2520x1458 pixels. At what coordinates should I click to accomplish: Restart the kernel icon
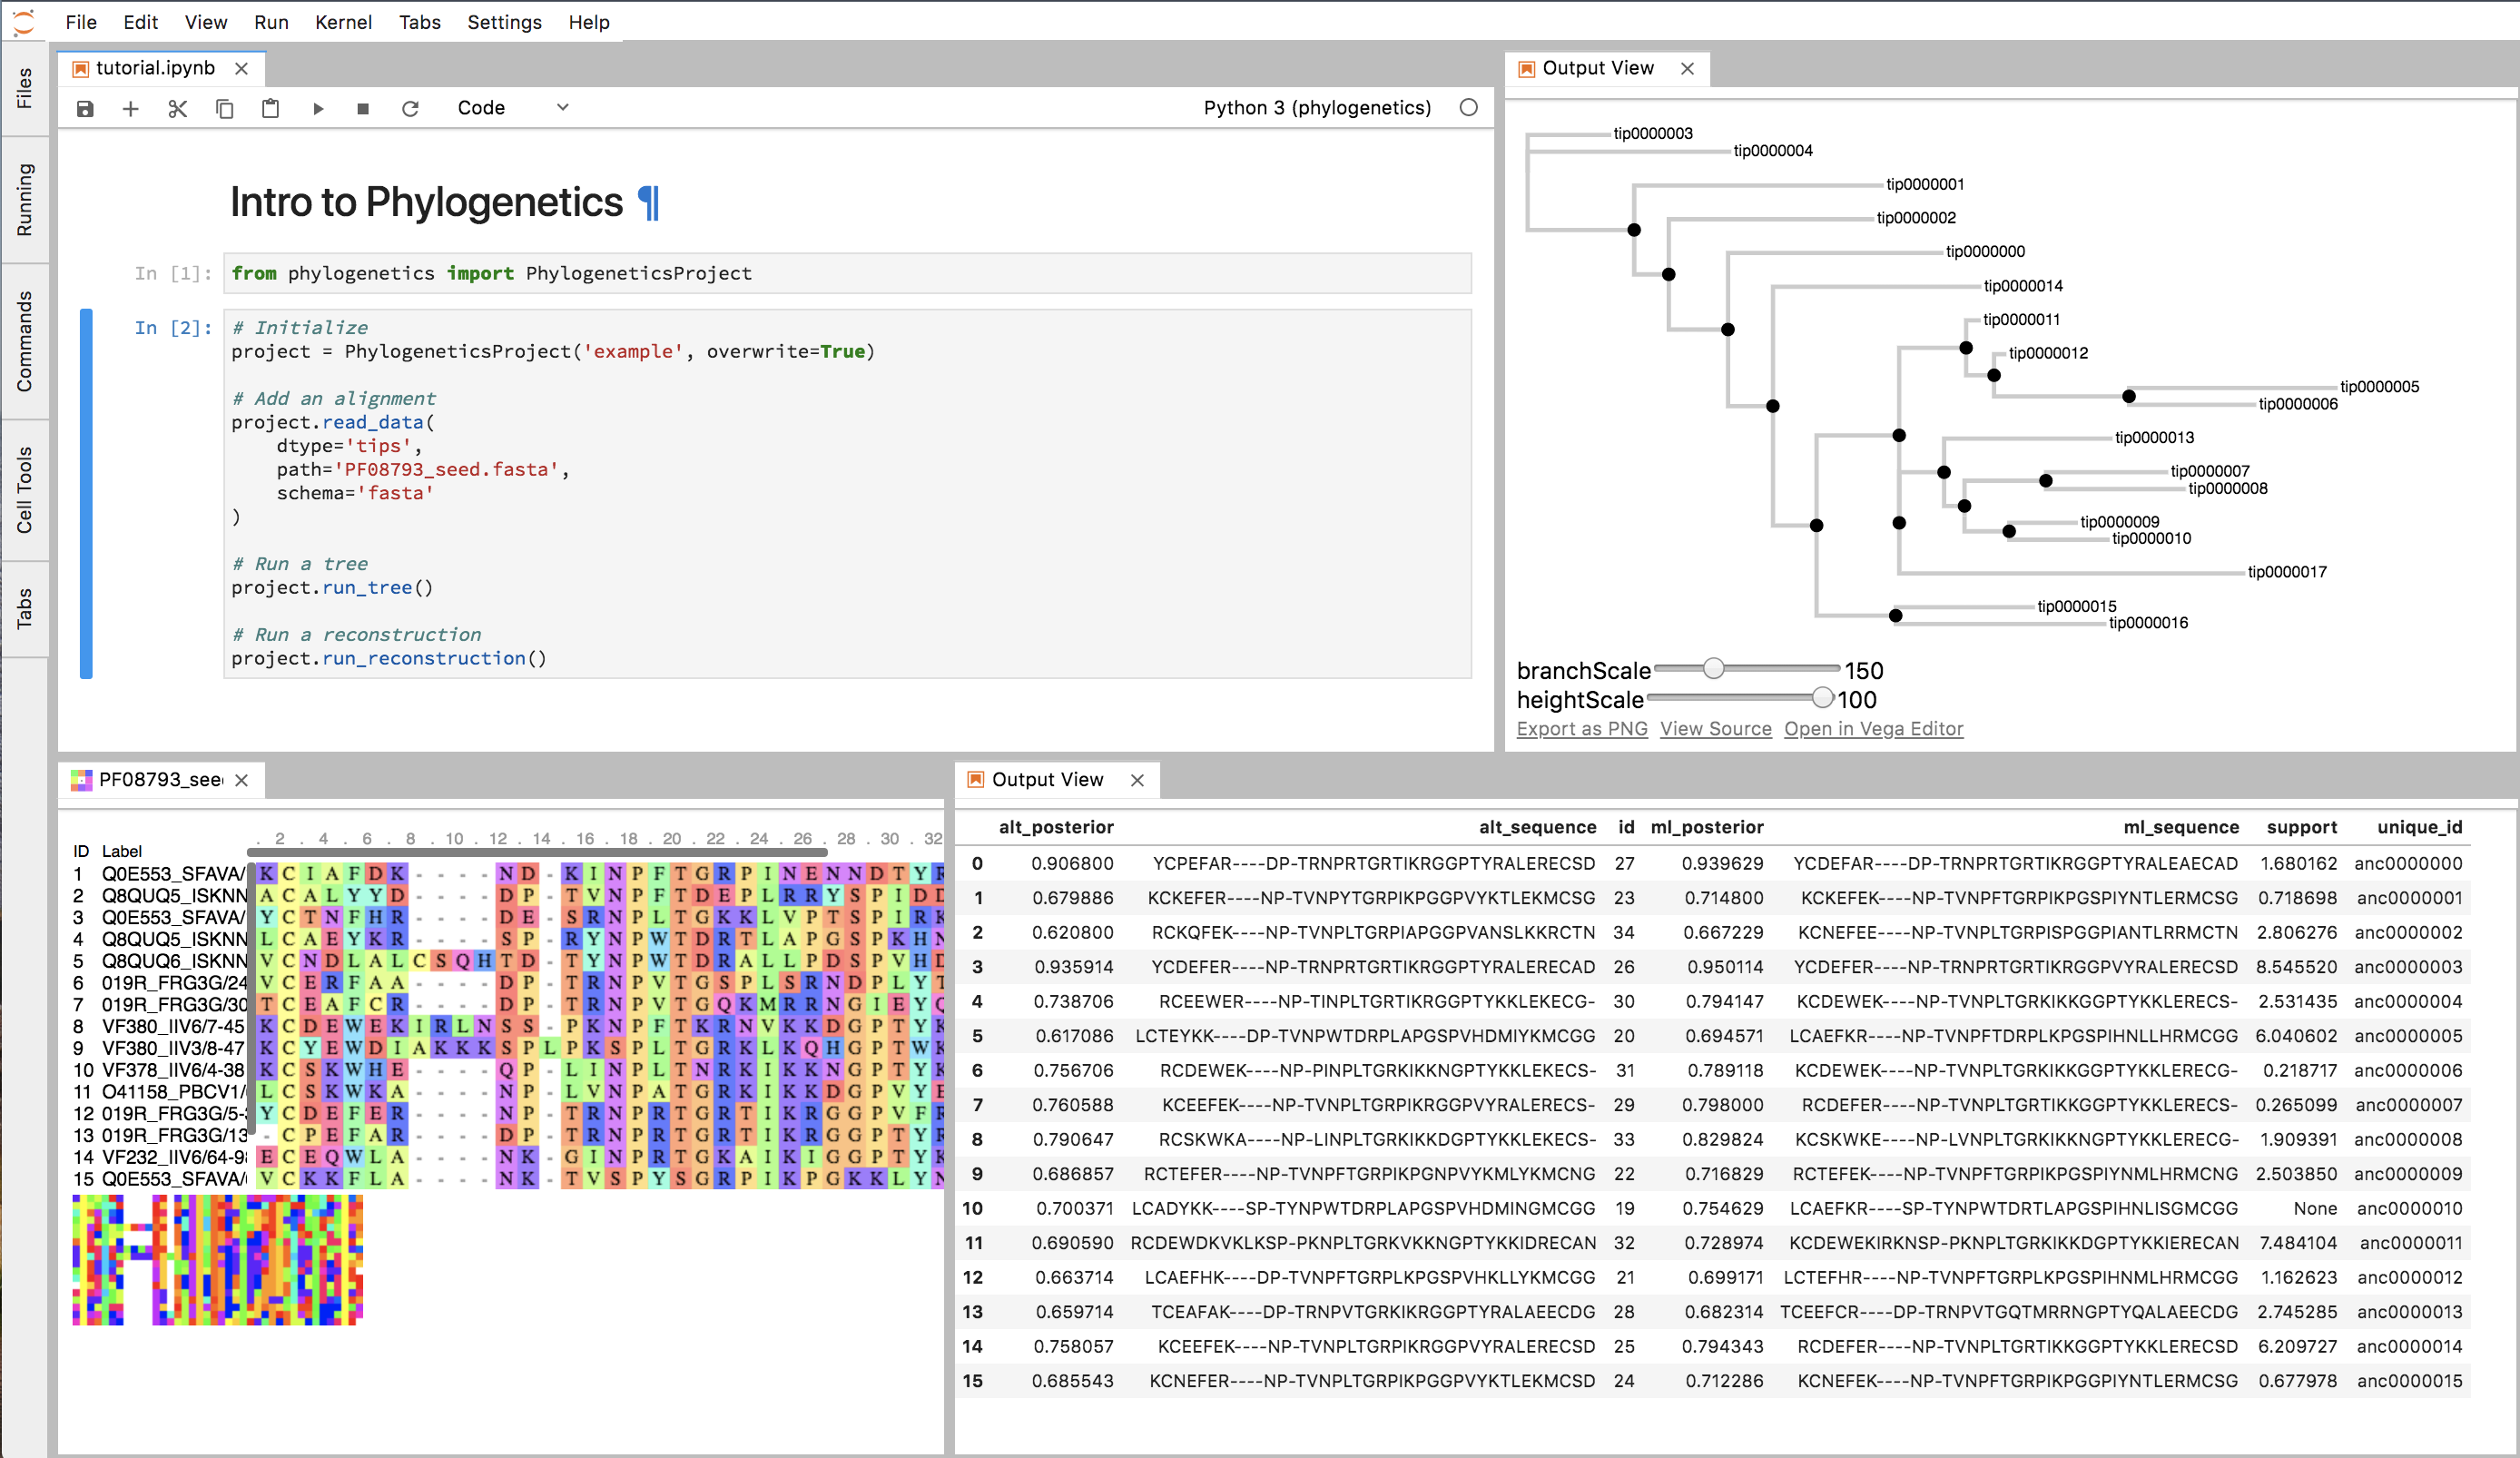click(x=410, y=108)
